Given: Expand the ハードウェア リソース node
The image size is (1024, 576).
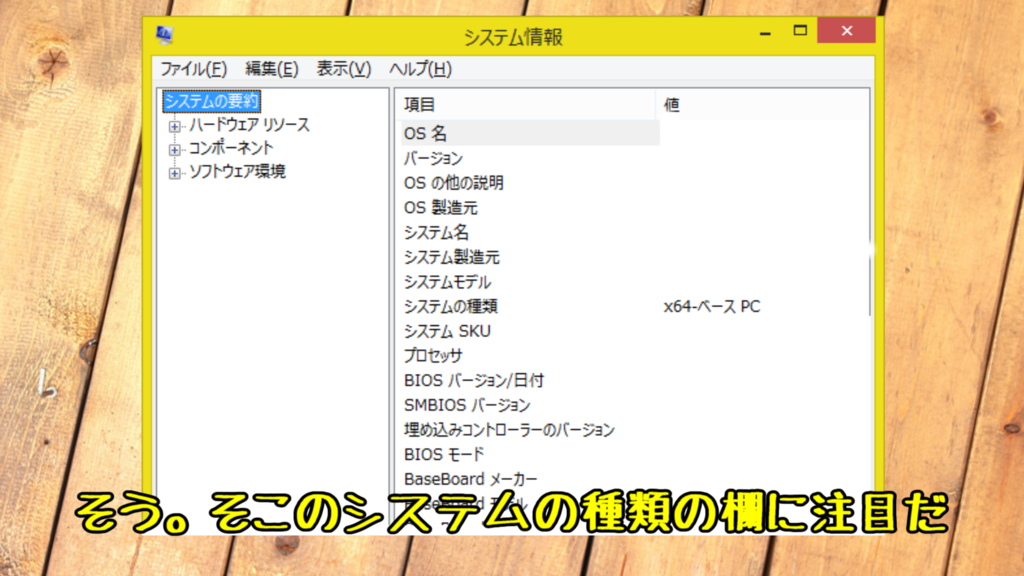Looking at the screenshot, I should (174, 126).
